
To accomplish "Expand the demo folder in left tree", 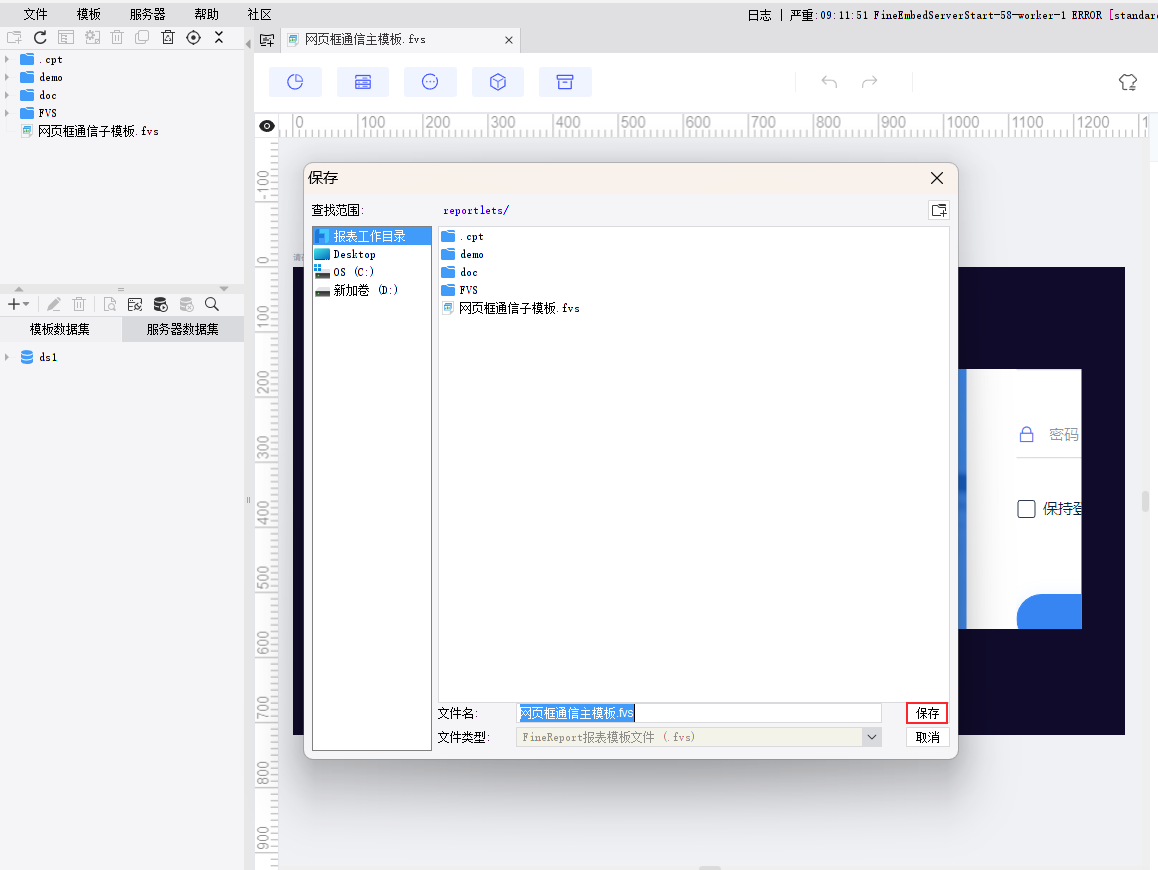I will 7,77.
